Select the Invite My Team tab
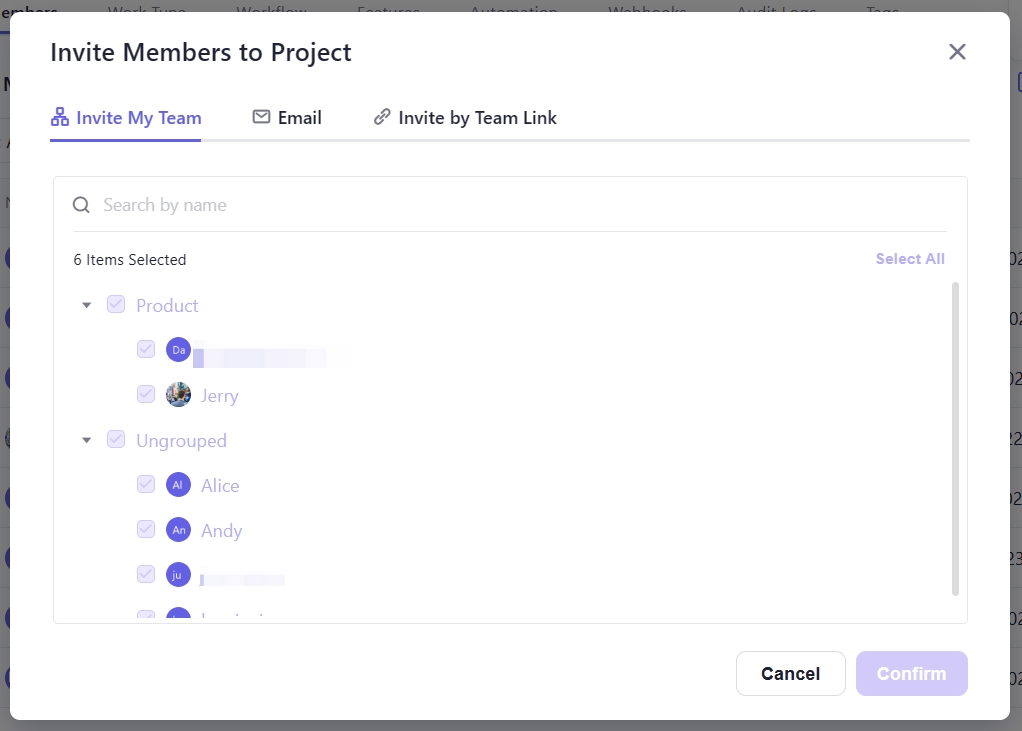 126,118
